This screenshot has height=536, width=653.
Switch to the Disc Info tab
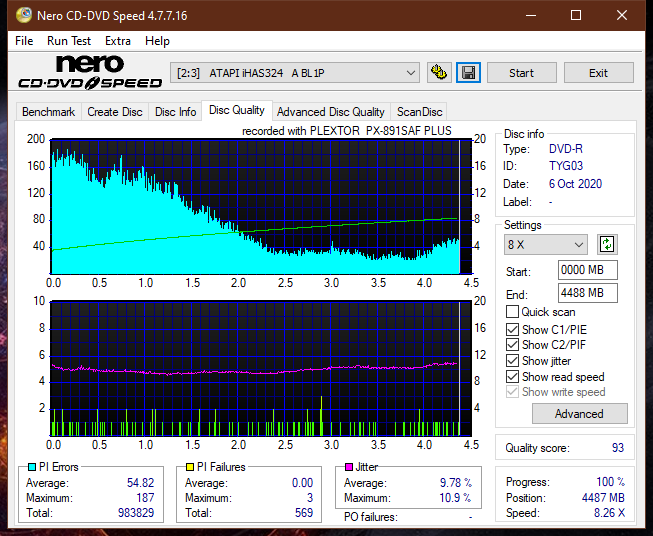(x=175, y=112)
